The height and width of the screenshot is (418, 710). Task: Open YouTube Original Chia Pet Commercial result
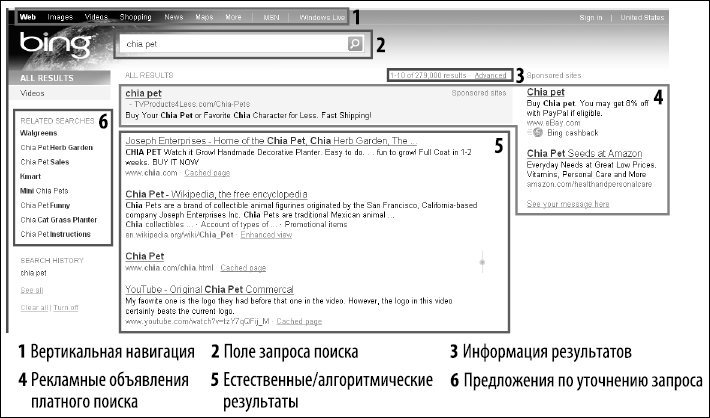tap(209, 289)
